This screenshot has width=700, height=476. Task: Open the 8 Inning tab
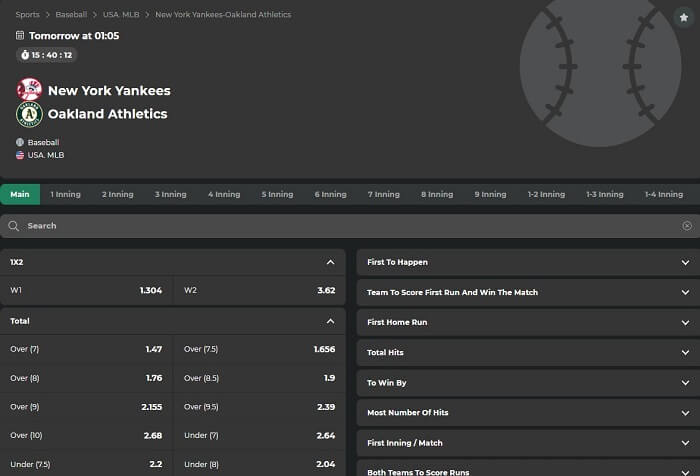[437, 194]
